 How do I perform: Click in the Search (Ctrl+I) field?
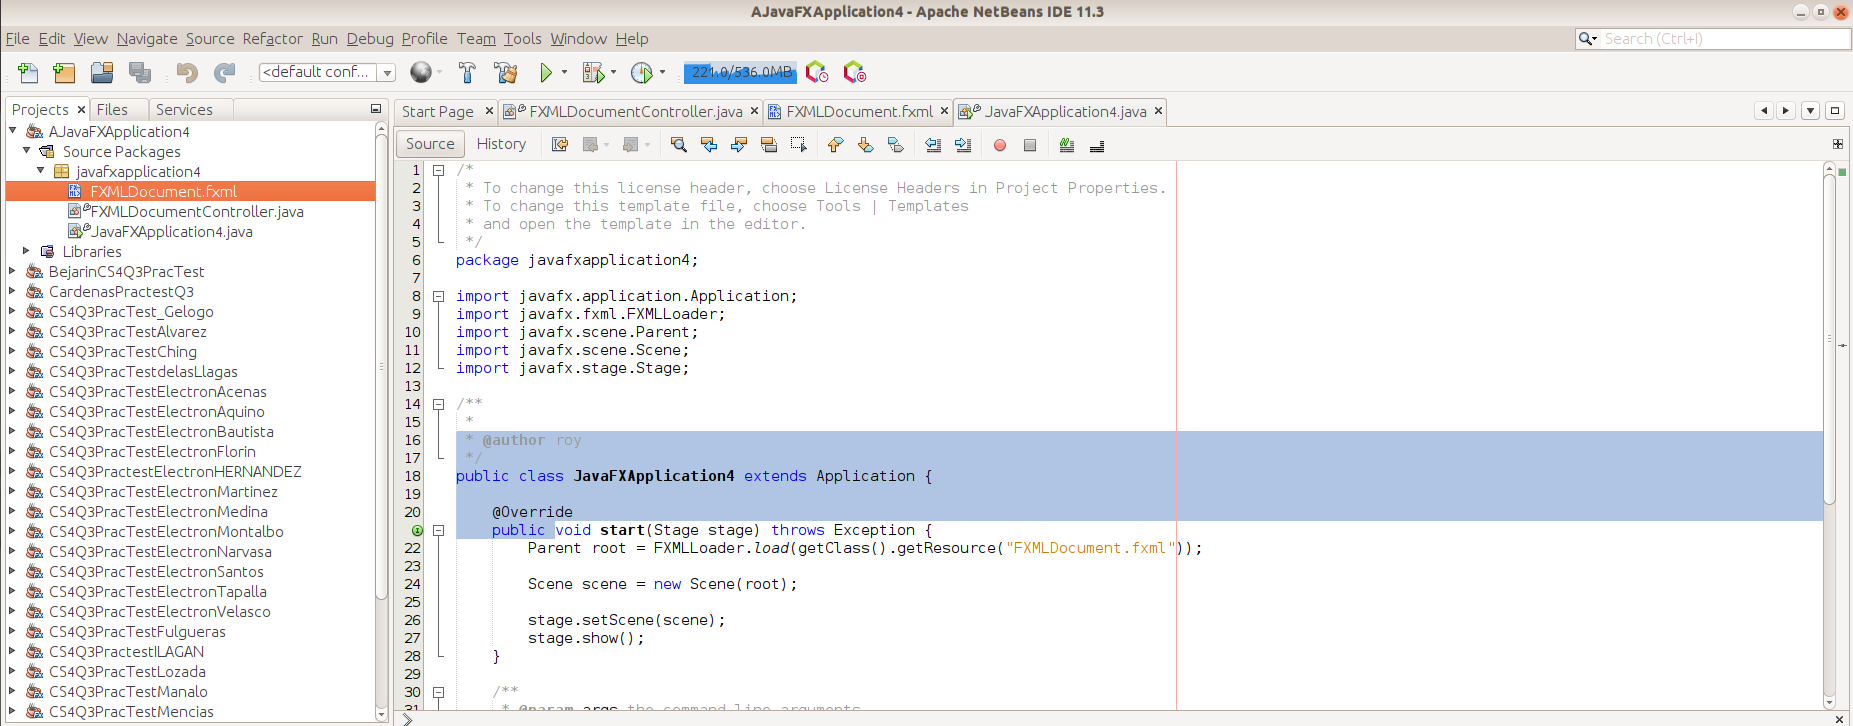coord(1724,39)
